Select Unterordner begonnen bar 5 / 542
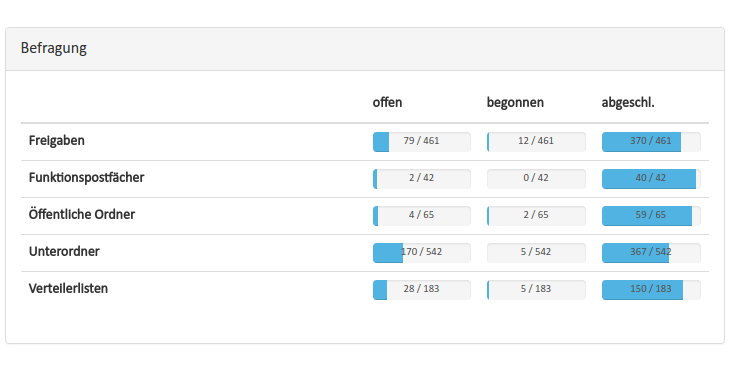The height and width of the screenshot is (373, 730). pyautogui.click(x=536, y=253)
